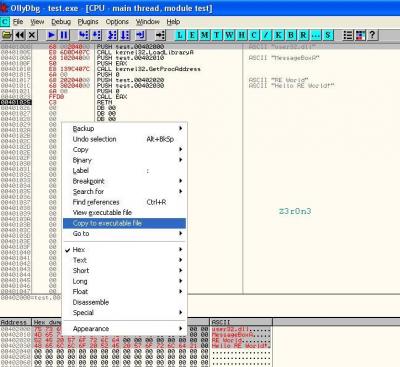Choose Undo selection in context menu
Screen dimensions: 400x367
tap(124, 139)
